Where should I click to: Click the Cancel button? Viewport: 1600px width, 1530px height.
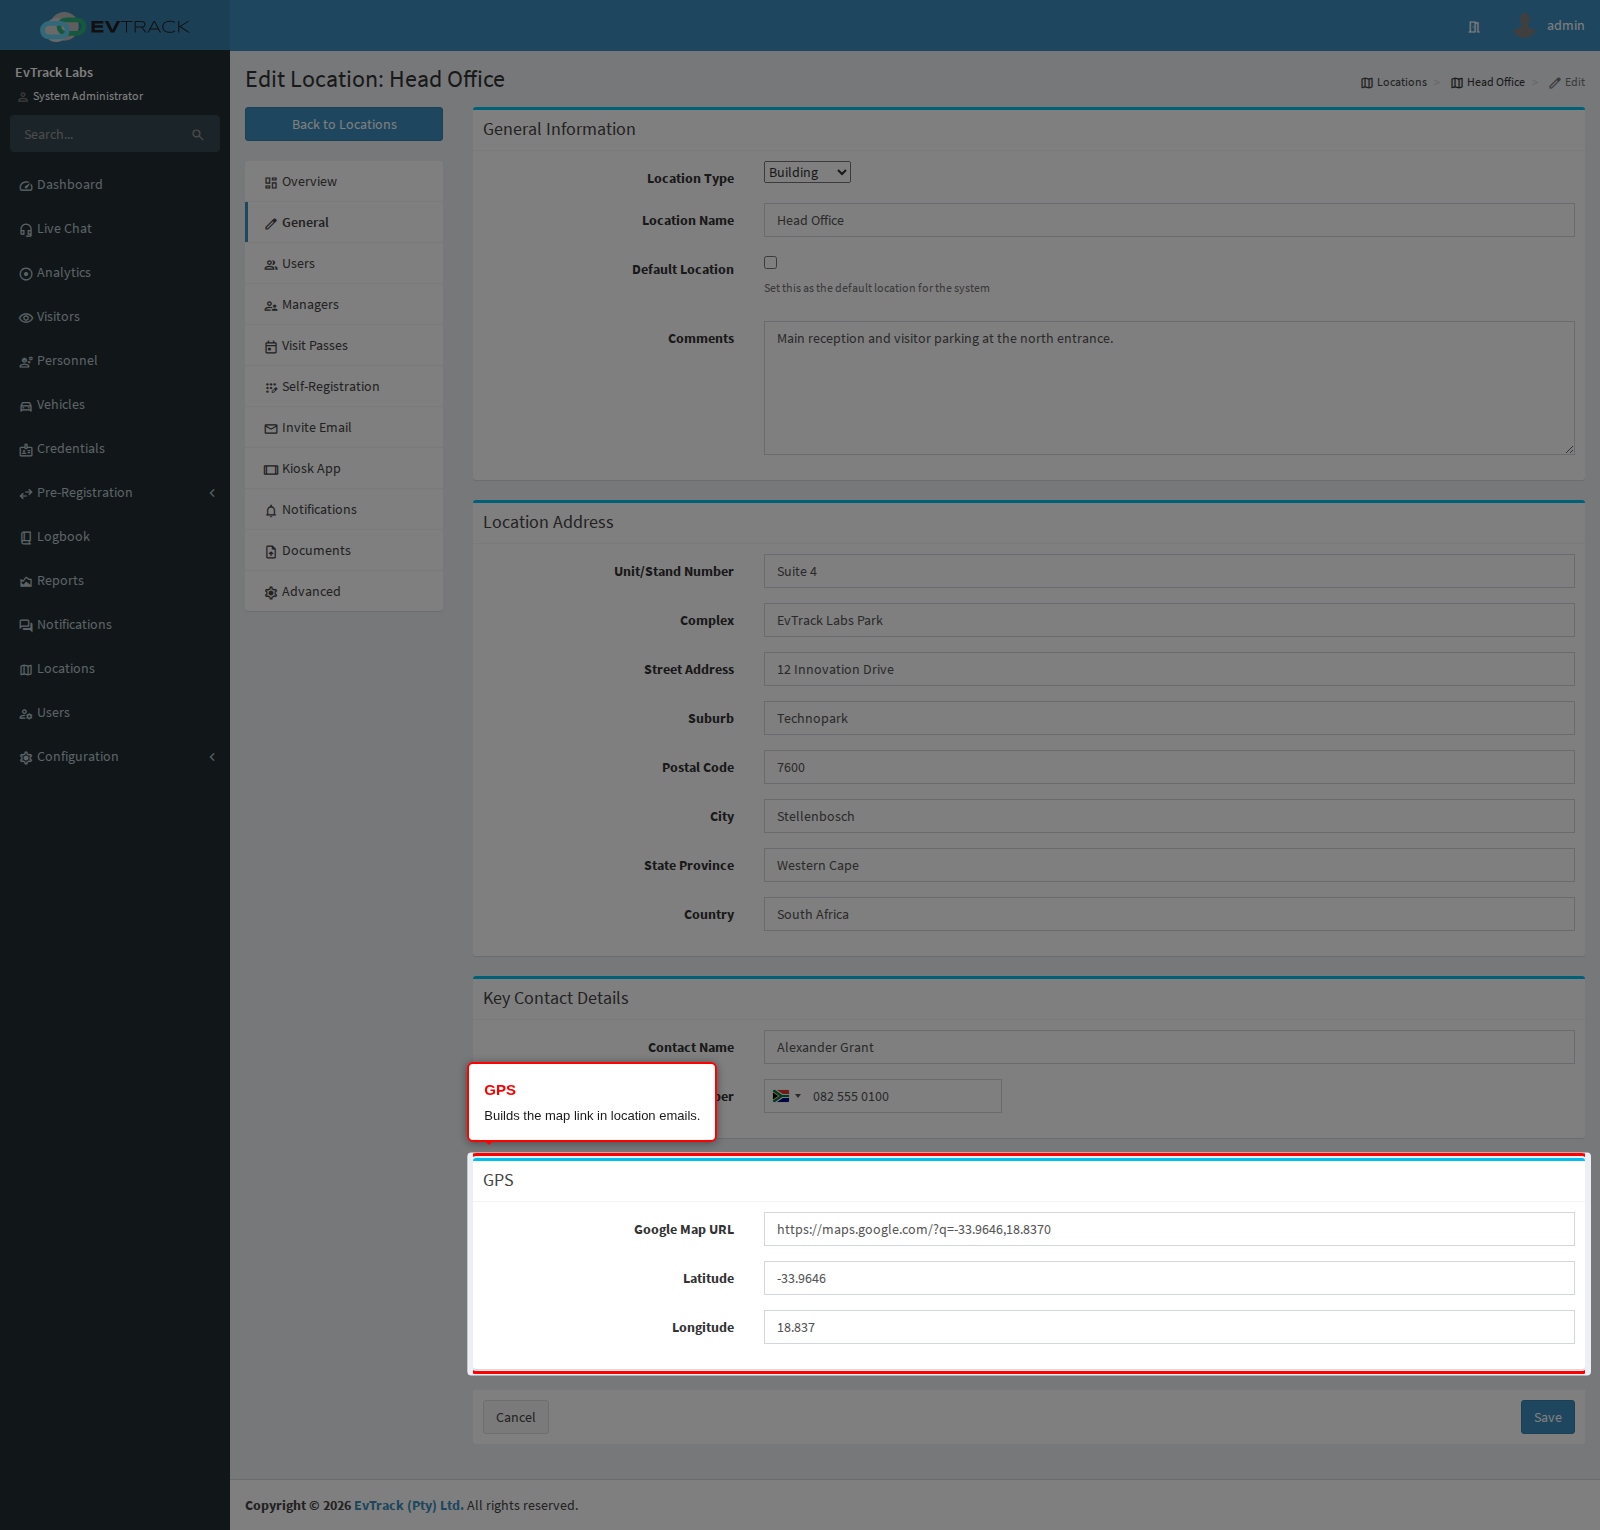pyautogui.click(x=516, y=1417)
